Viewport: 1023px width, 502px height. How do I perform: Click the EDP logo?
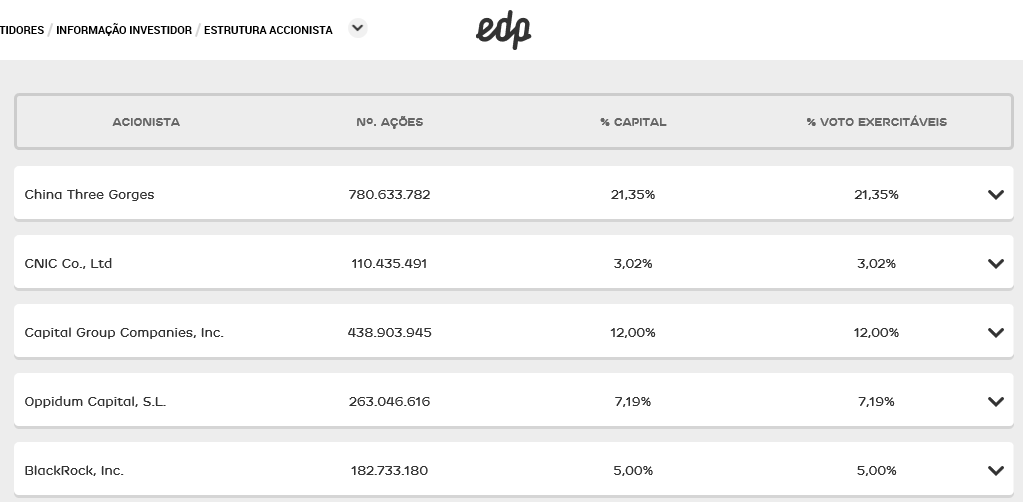503,31
